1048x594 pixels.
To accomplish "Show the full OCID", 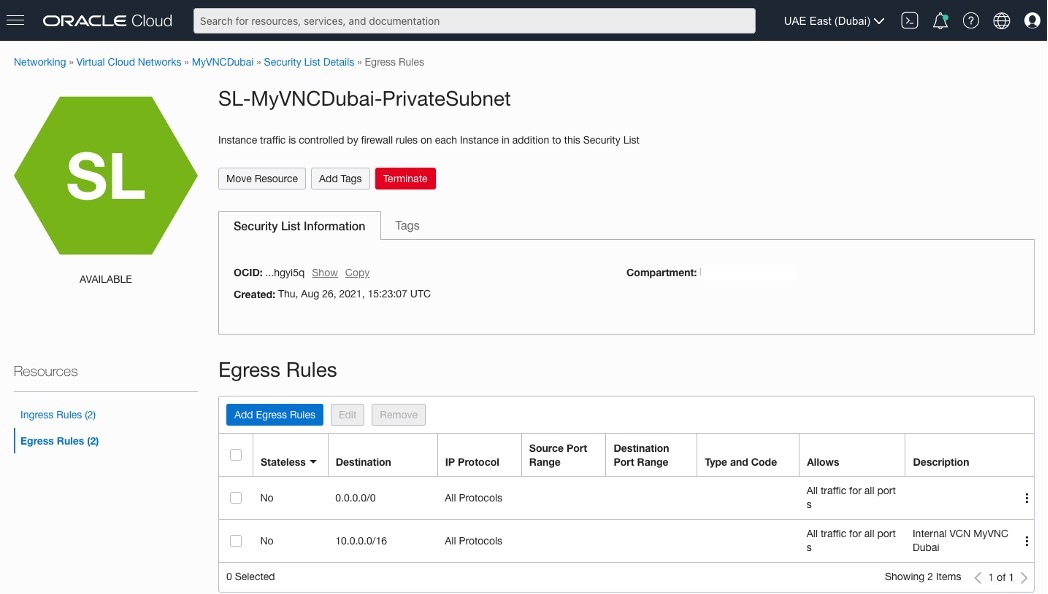I will [x=325, y=273].
